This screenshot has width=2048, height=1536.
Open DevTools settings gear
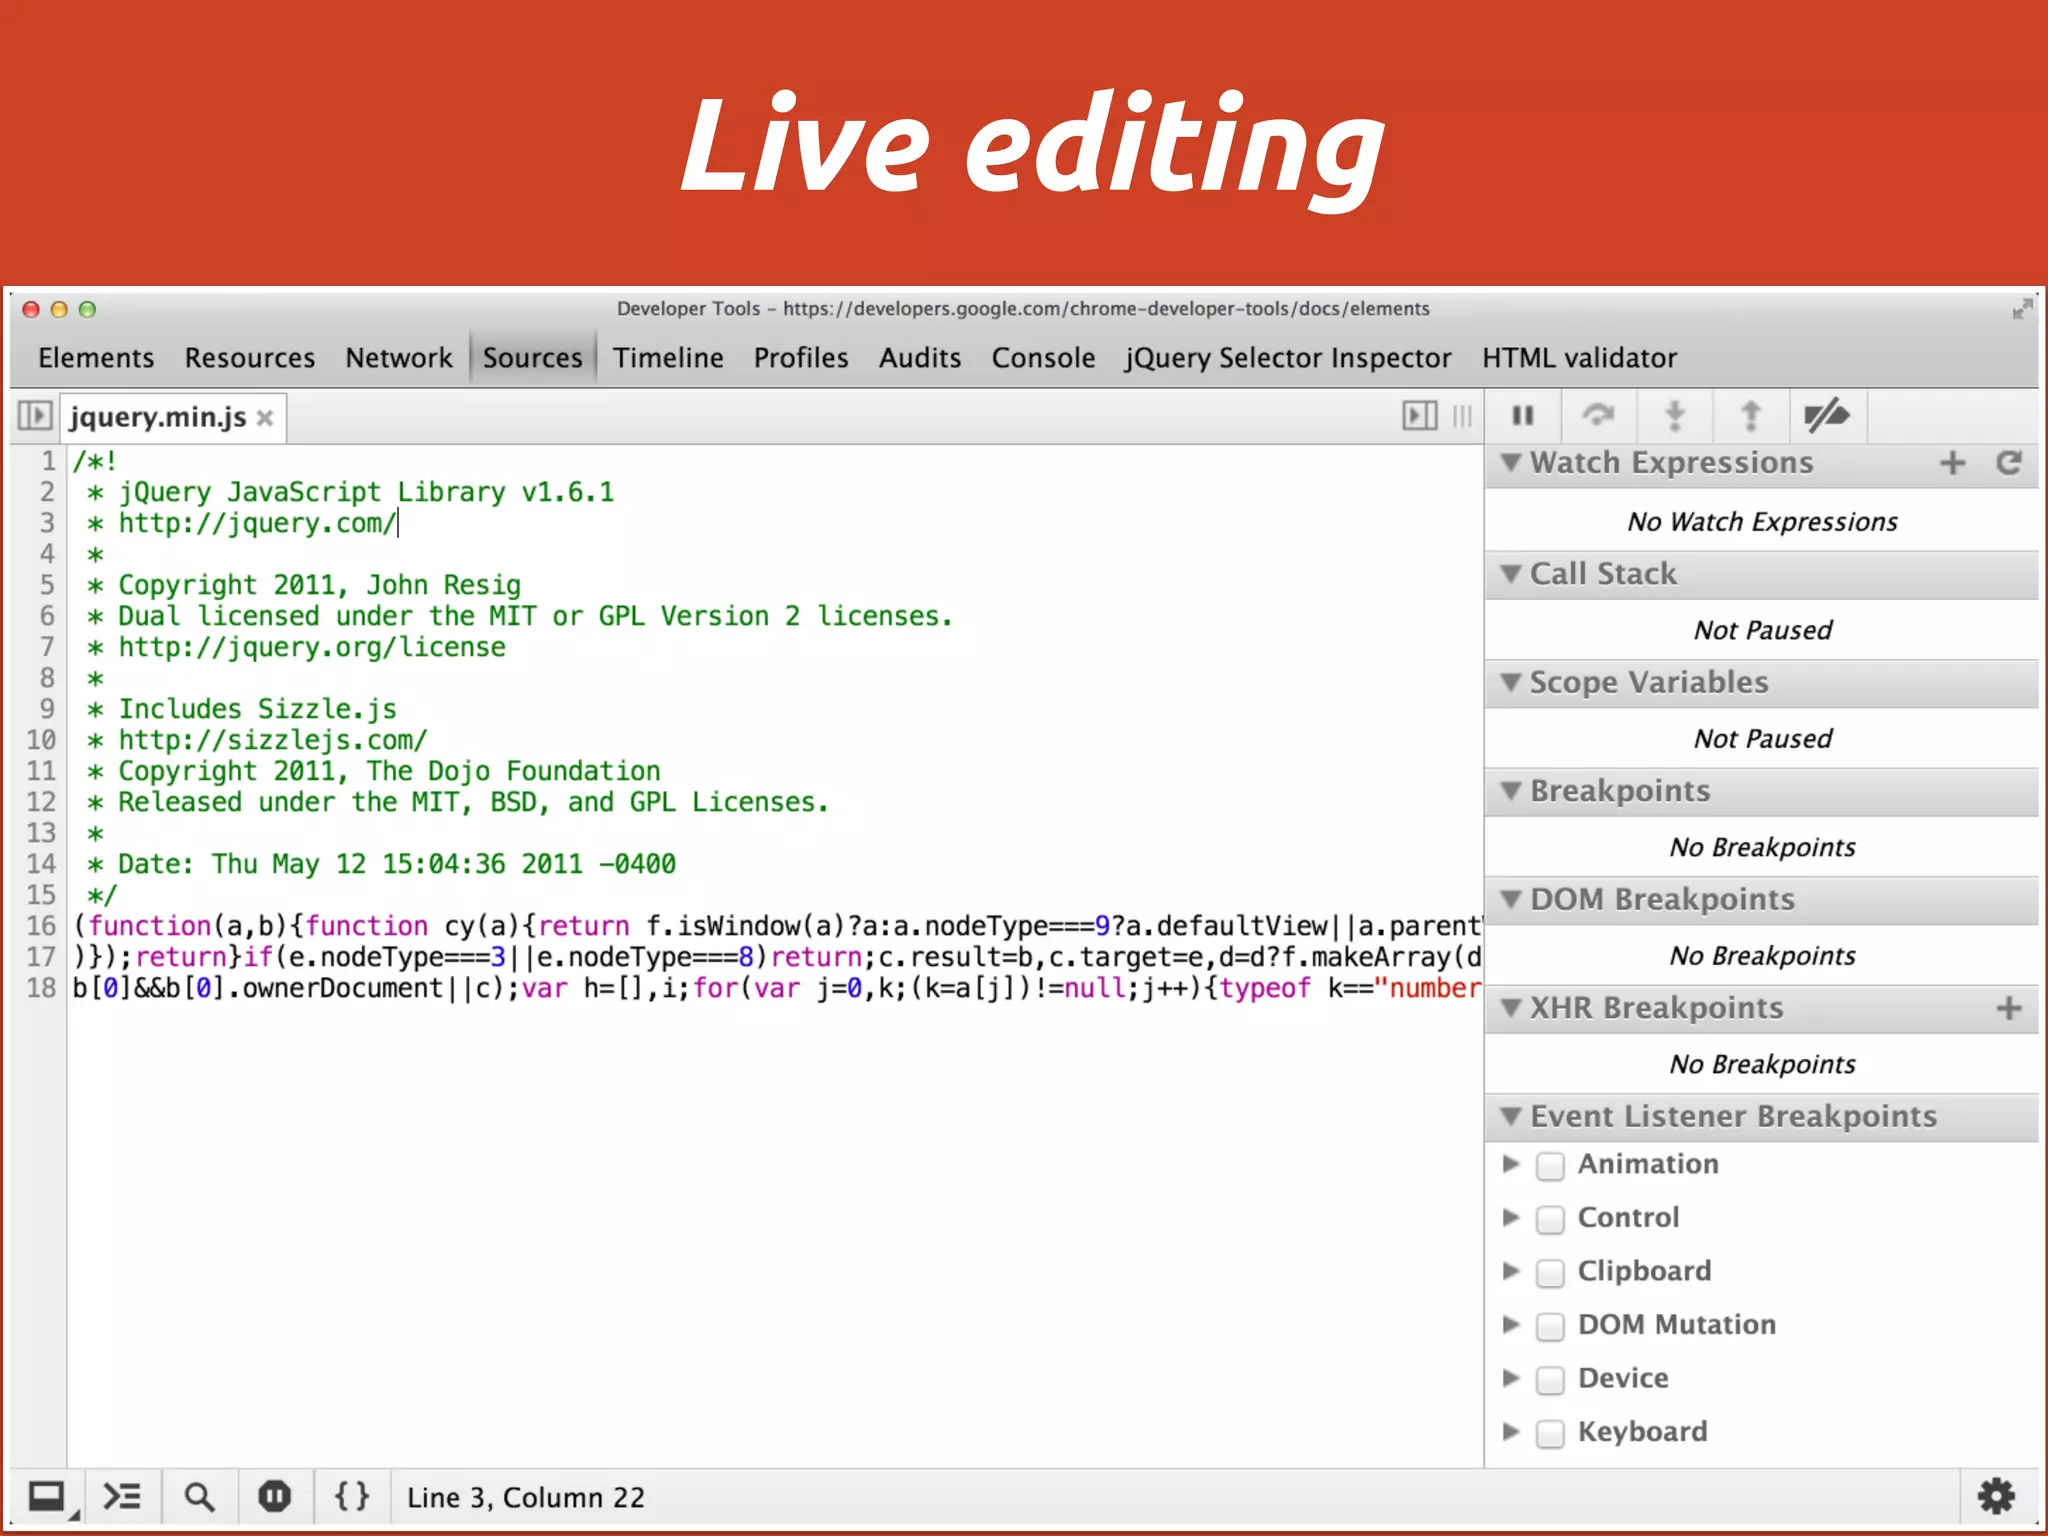click(1997, 1496)
